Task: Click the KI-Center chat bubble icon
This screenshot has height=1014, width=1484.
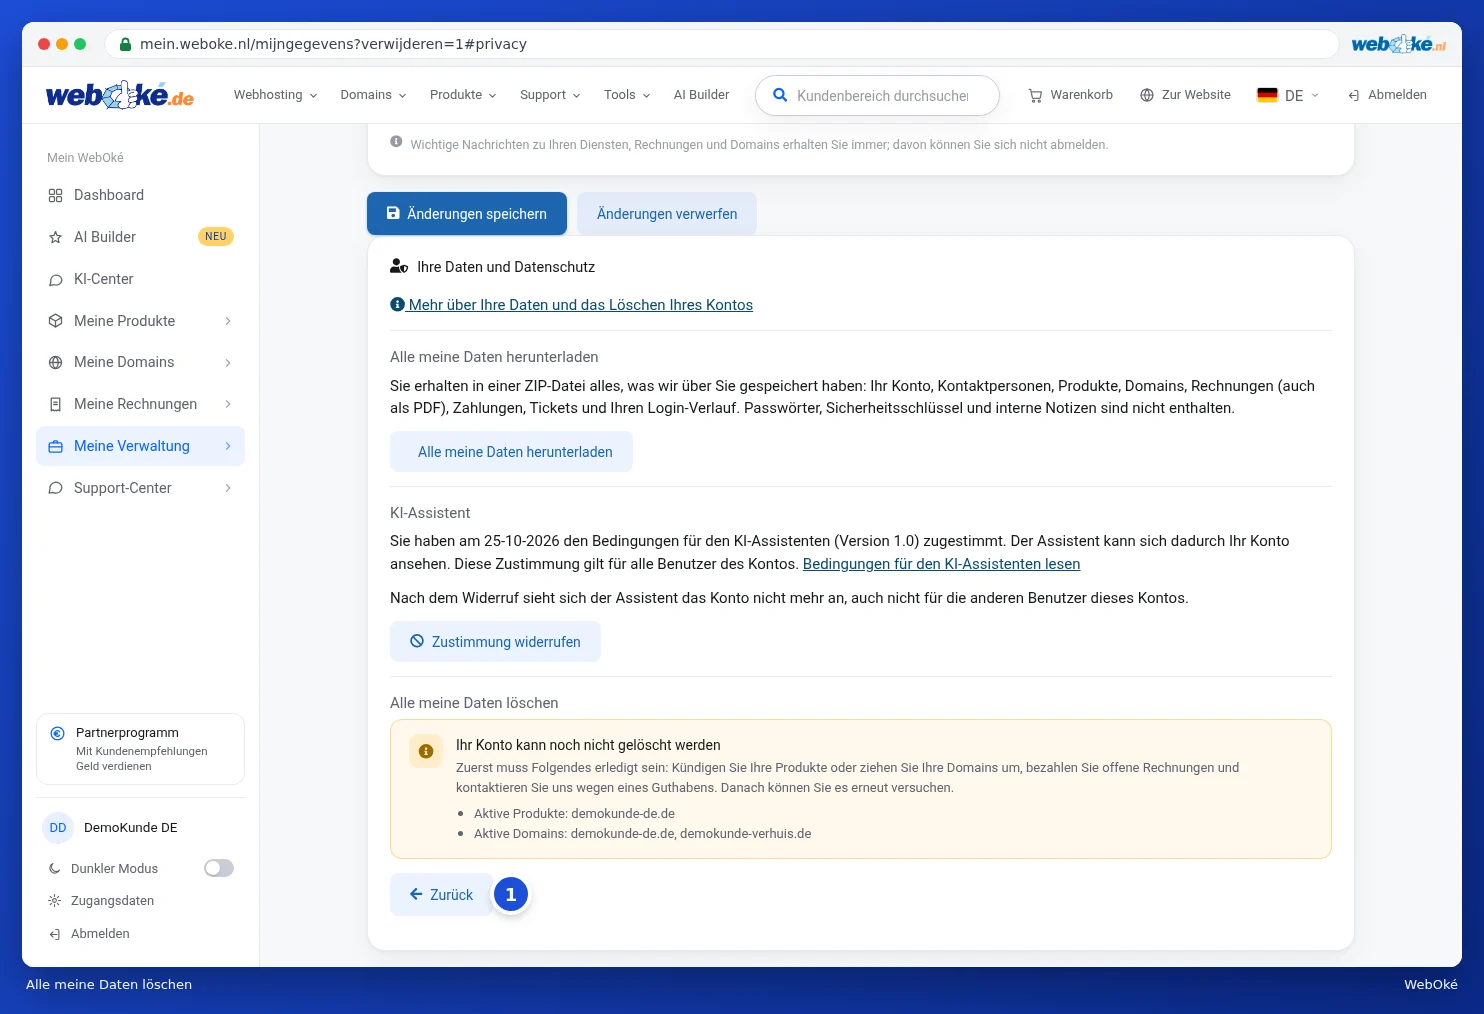Action: [55, 280]
